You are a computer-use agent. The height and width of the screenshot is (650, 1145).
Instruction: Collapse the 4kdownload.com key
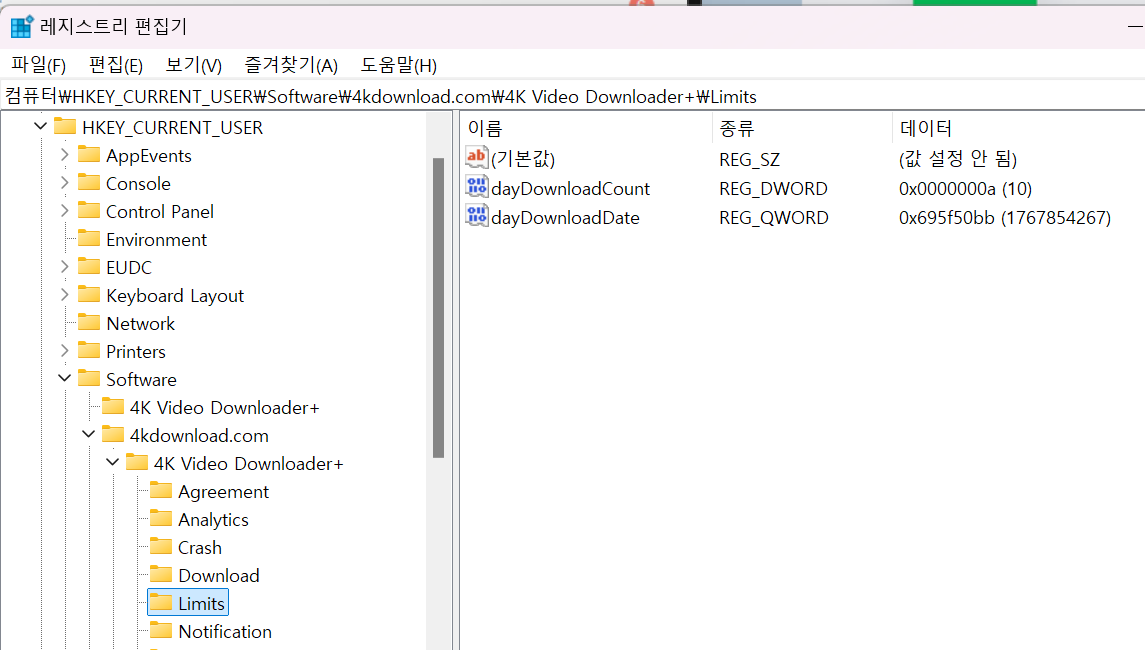(88, 435)
